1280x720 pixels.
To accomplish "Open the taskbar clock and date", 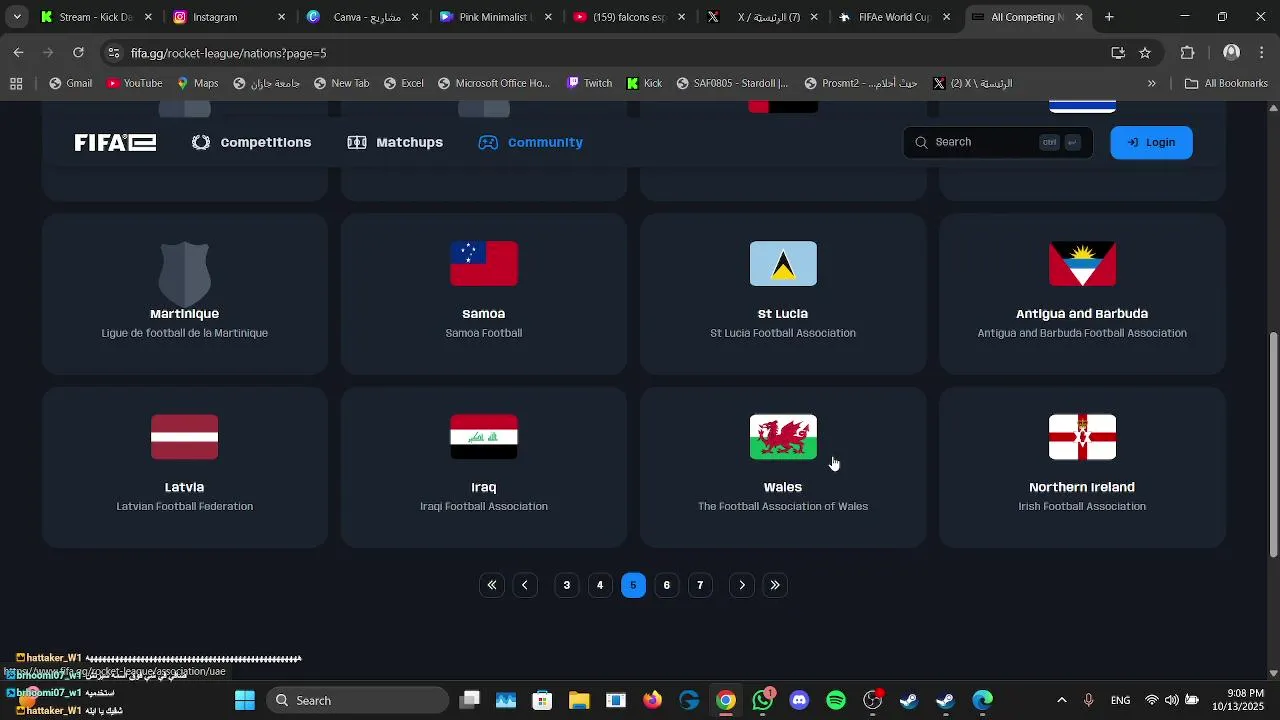I will pos(1238,700).
